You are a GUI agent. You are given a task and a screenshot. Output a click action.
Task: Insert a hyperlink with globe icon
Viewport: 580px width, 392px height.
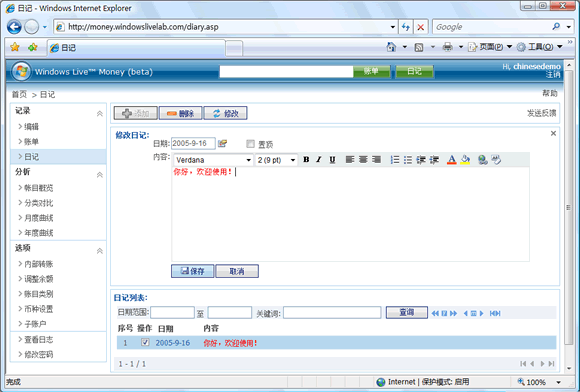[x=482, y=159]
